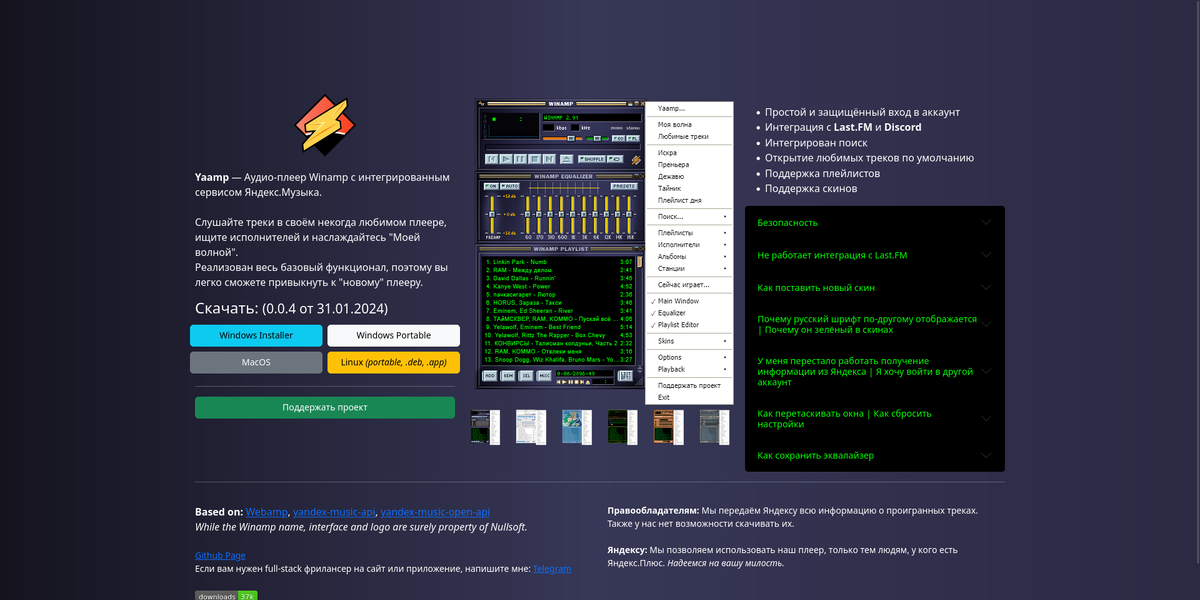Open Options submenu

(689, 357)
